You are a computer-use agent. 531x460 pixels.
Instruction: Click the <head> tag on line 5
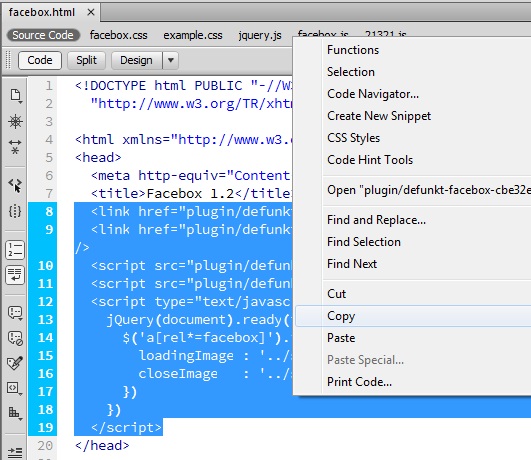coord(98,158)
